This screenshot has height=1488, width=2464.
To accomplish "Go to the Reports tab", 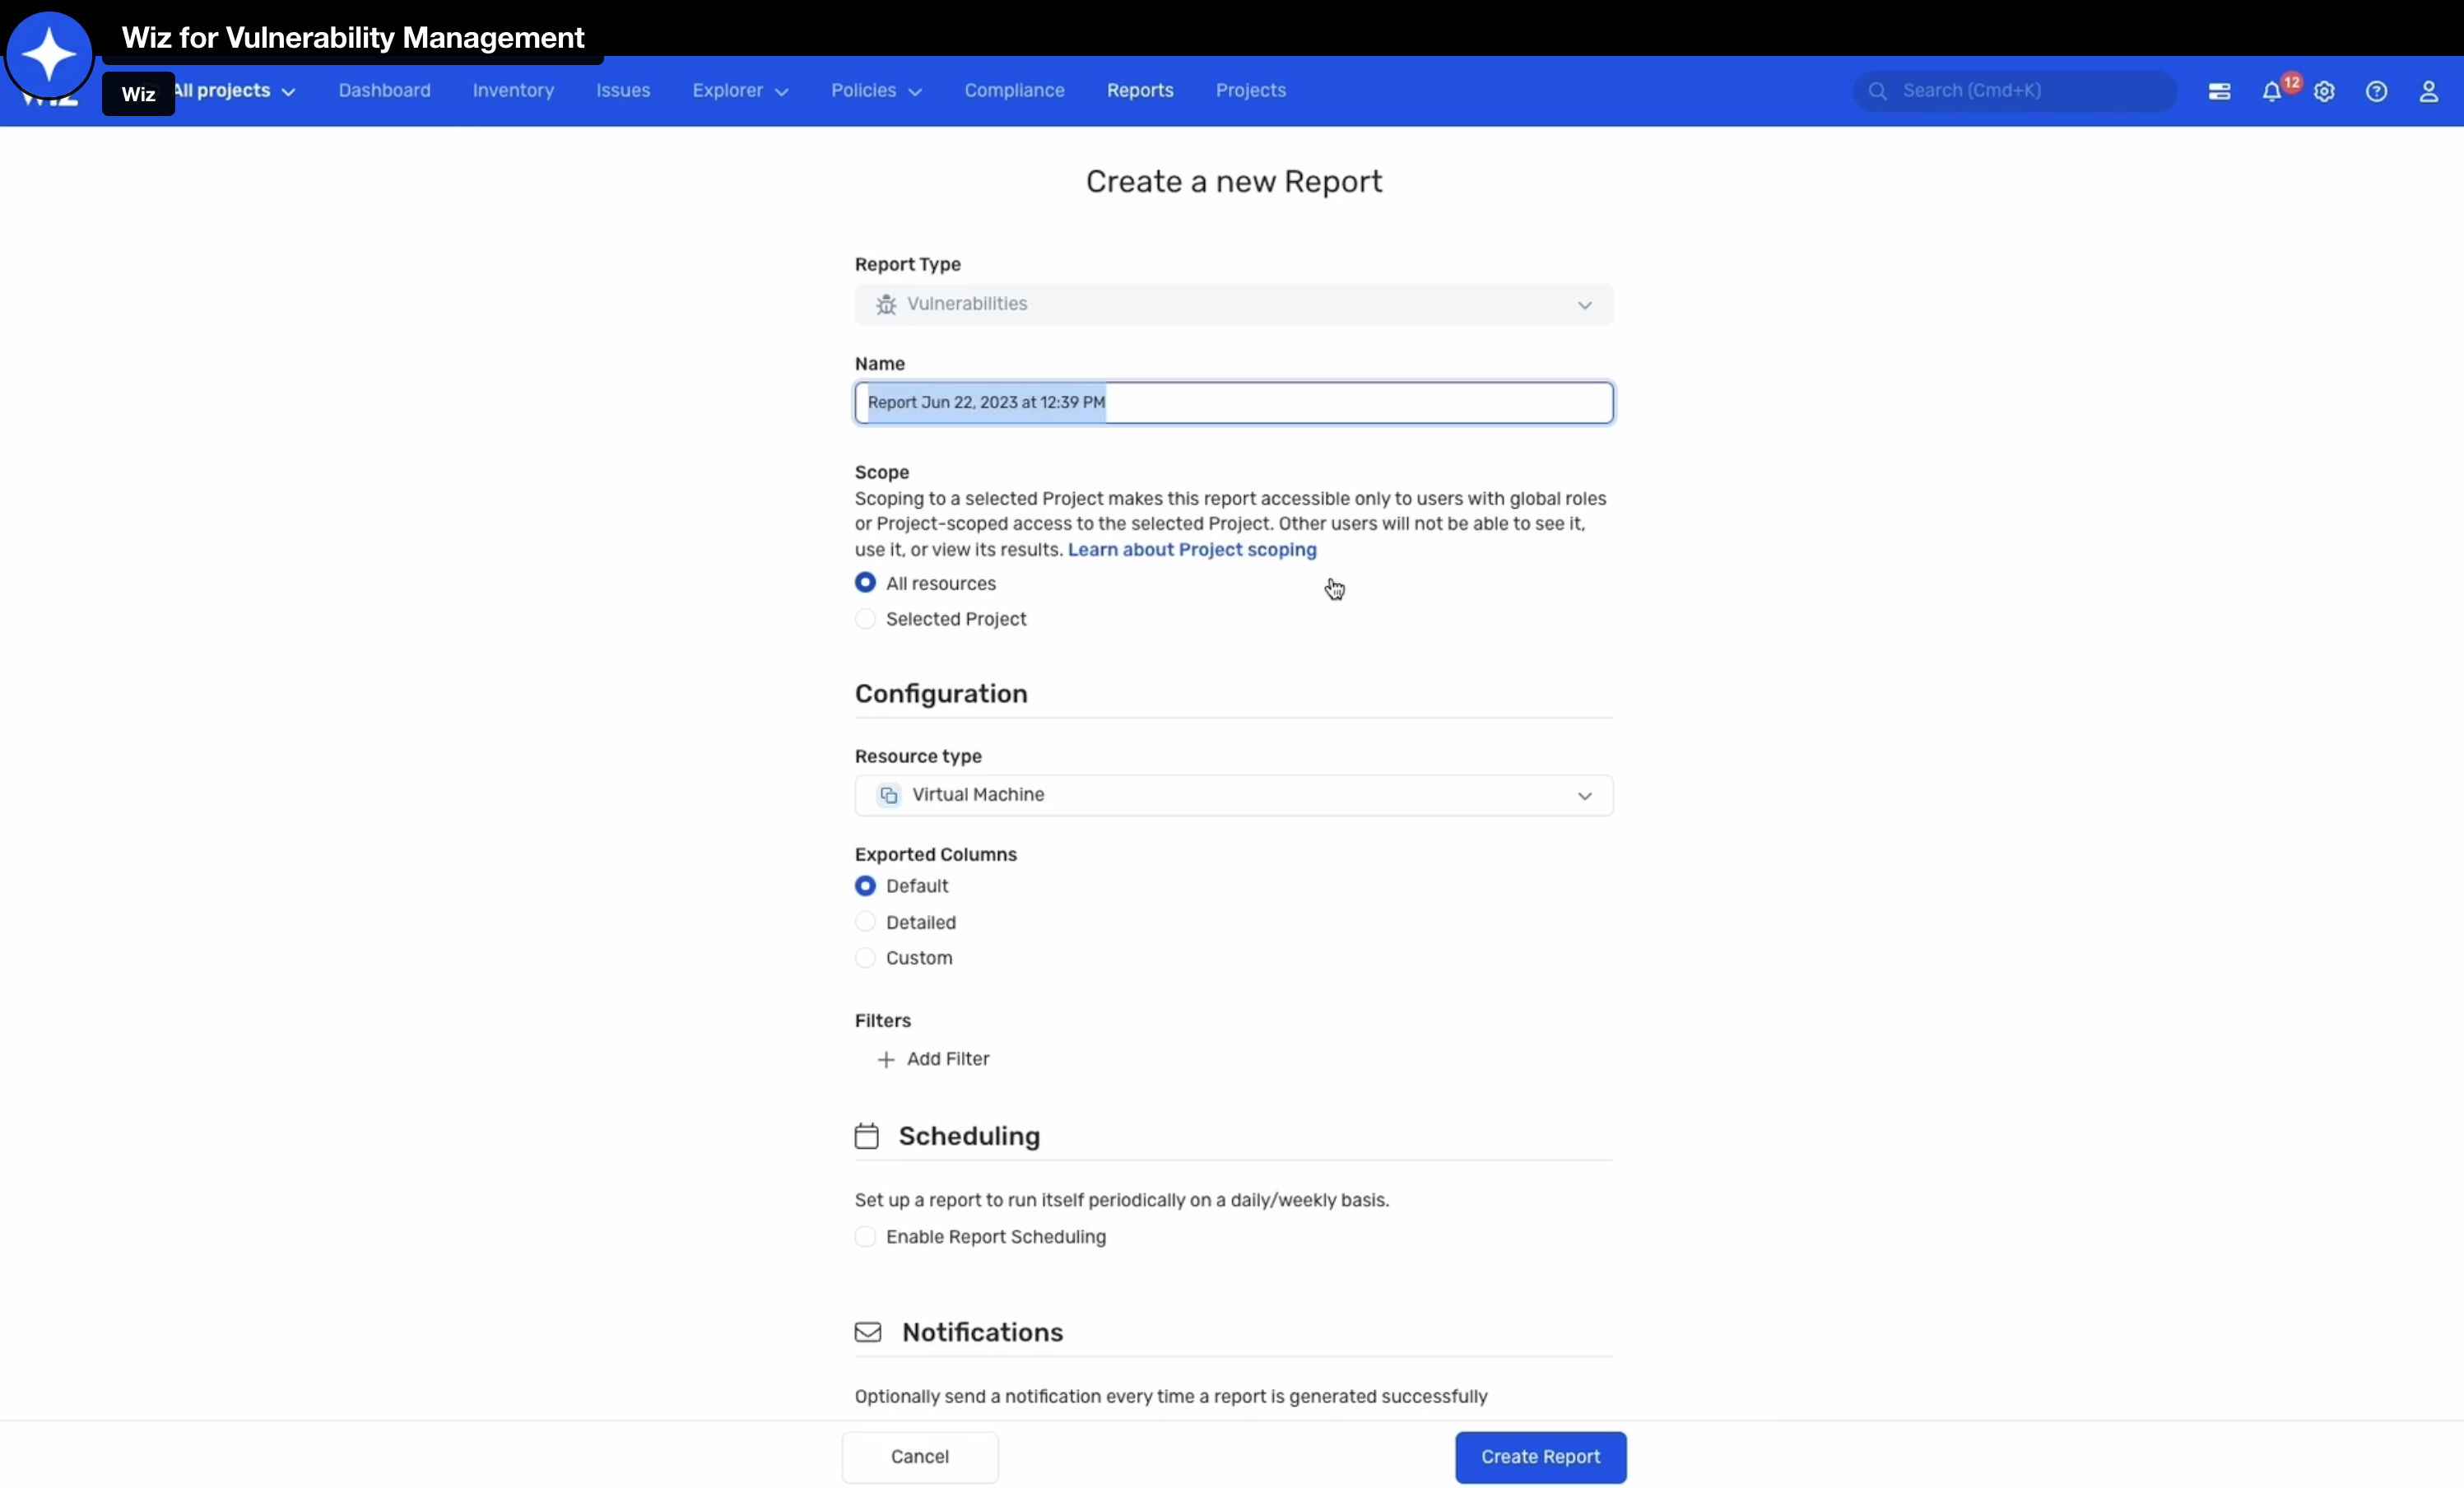I will [1140, 91].
